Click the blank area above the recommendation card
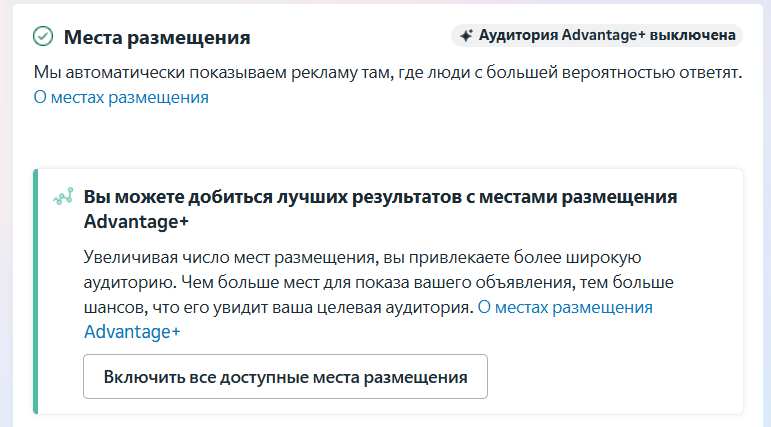Screen dimensions: 771x427 pyautogui.click(x=387, y=138)
